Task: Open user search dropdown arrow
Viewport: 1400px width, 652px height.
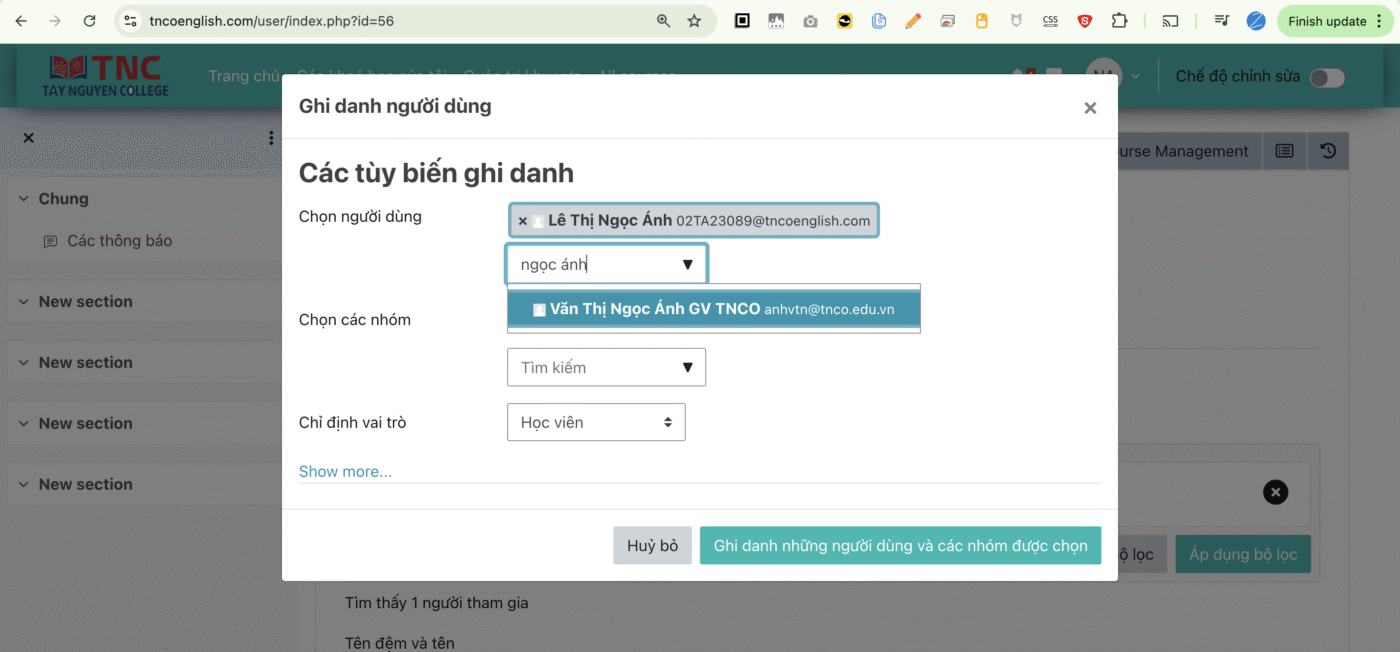Action: [688, 265]
